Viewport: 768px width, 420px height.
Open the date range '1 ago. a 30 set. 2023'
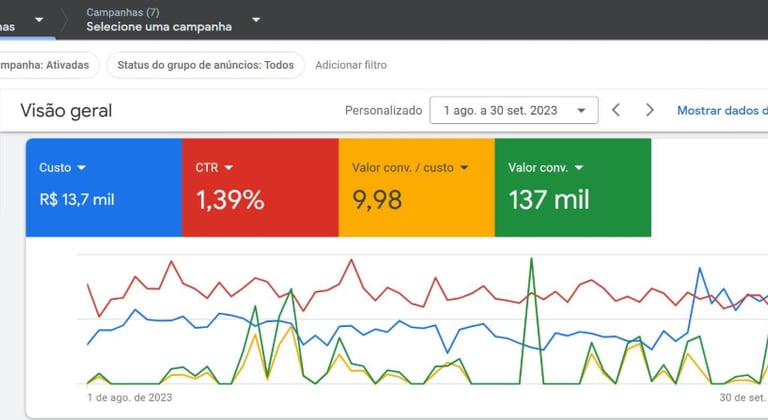coord(514,110)
